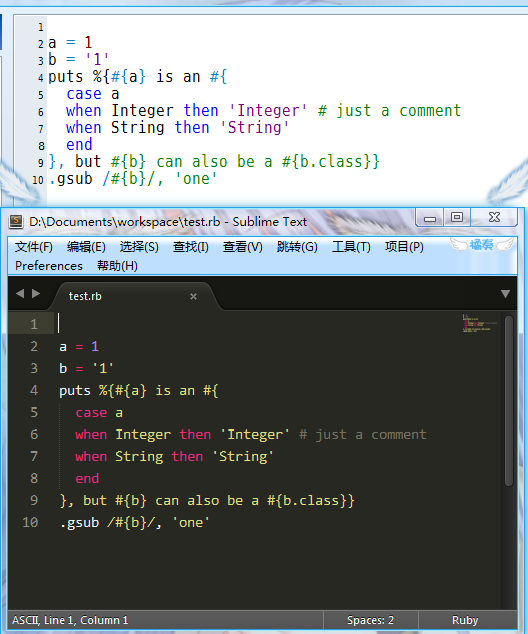Click 'case' keyword in Sublime editor
The height and width of the screenshot is (634, 528).
(91, 413)
